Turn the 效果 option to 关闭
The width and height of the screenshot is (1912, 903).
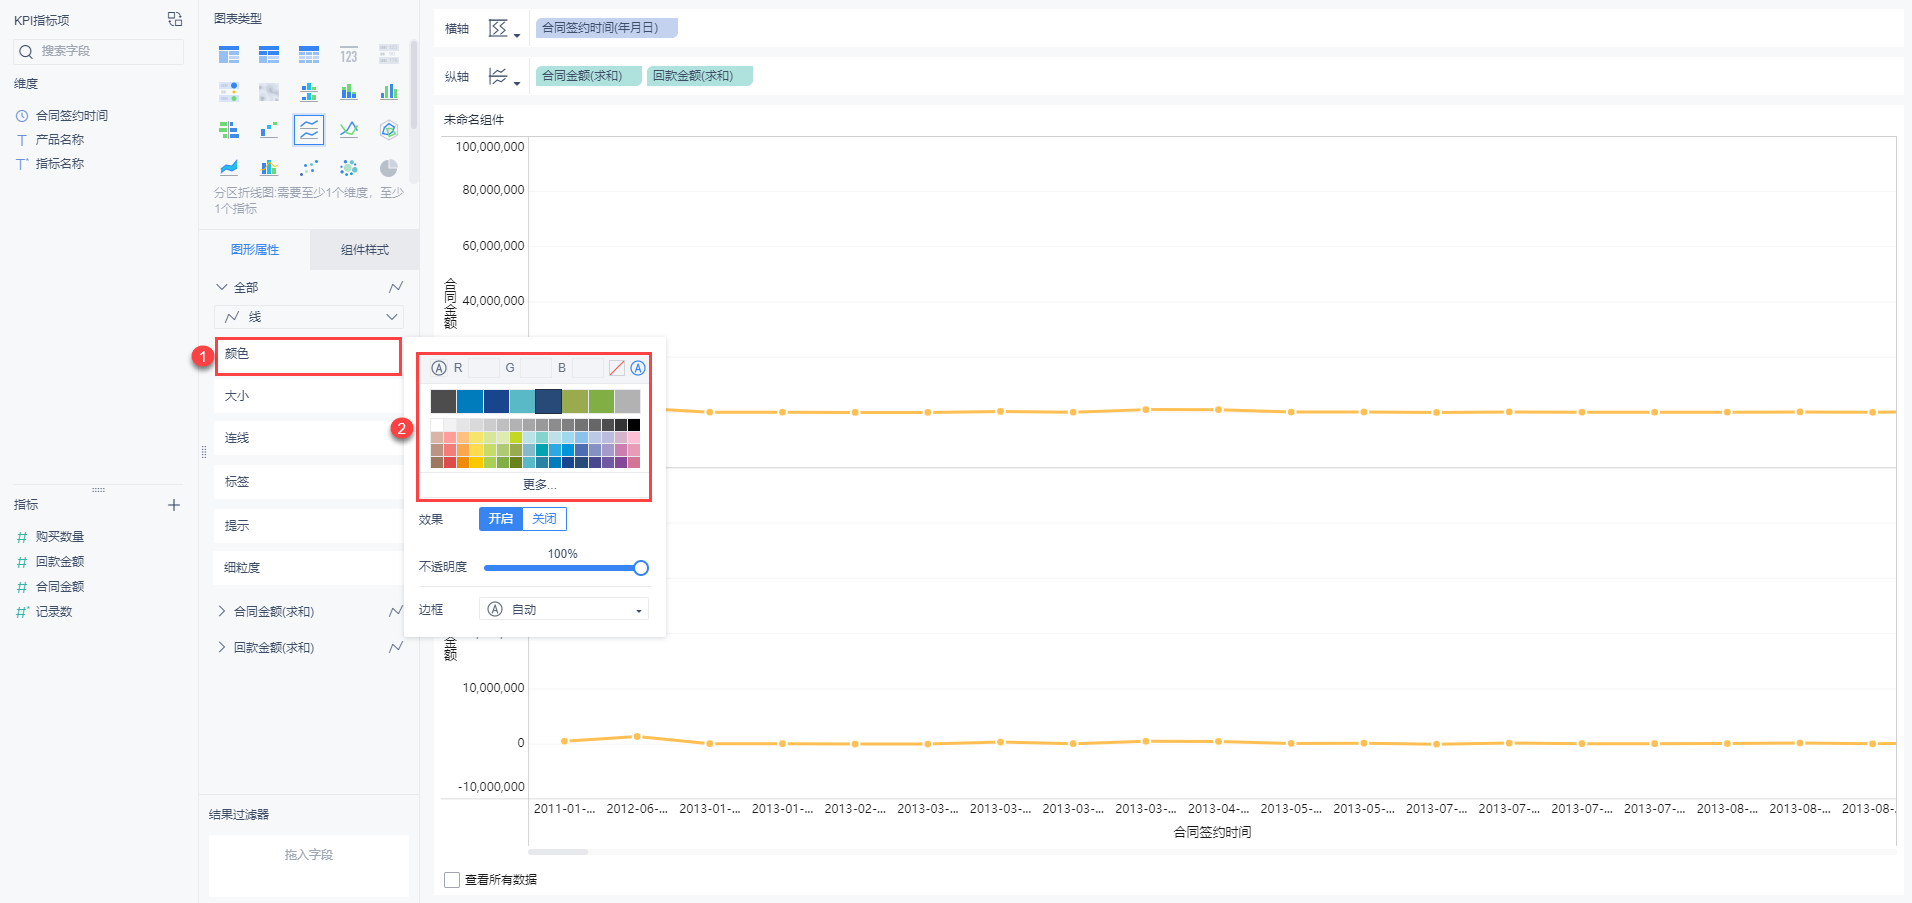(545, 519)
